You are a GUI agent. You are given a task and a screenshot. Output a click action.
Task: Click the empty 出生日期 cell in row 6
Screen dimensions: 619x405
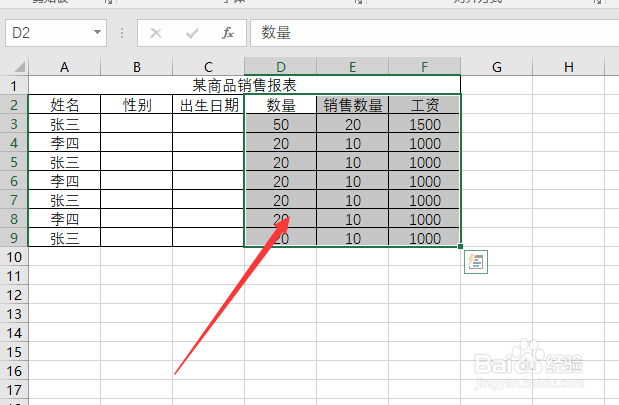pos(208,181)
